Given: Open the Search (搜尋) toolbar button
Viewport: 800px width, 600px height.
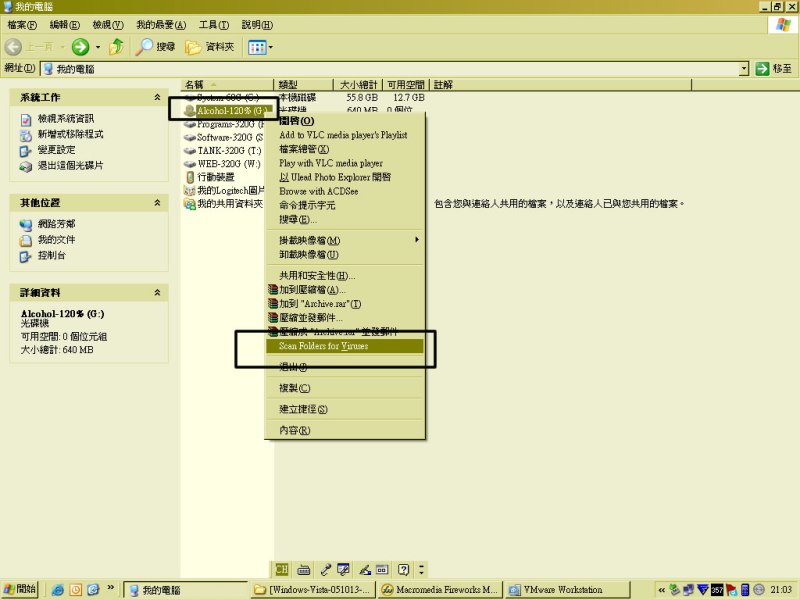Looking at the screenshot, I should pos(156,47).
